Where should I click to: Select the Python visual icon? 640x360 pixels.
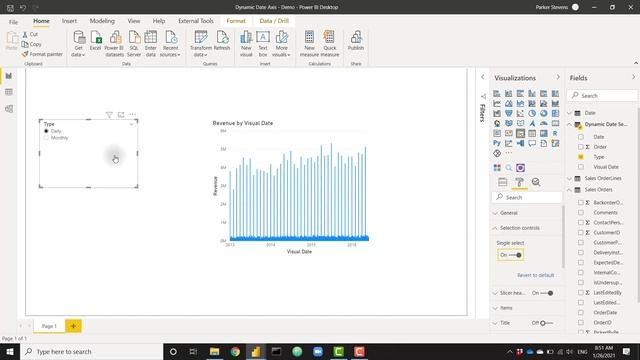497,143
